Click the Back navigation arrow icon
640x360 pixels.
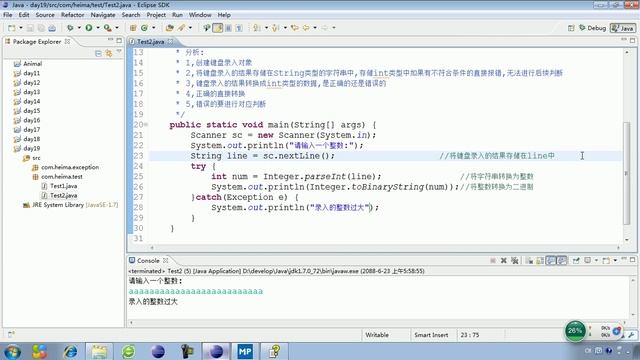[x=306, y=28]
